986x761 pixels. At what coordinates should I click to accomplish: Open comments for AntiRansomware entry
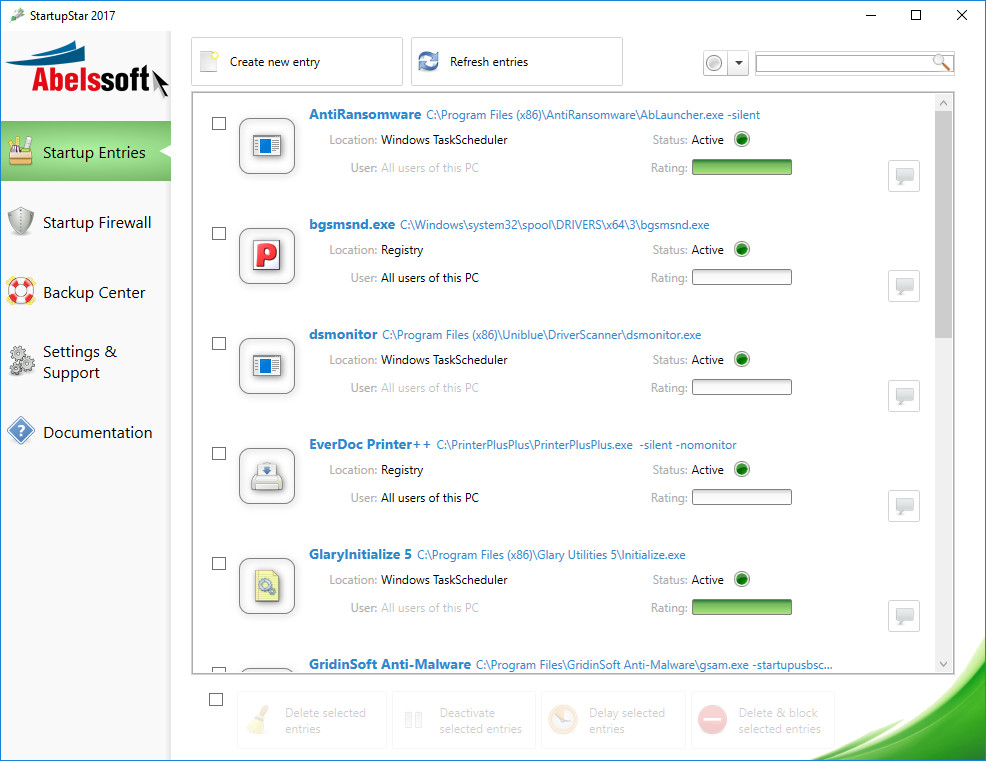904,176
